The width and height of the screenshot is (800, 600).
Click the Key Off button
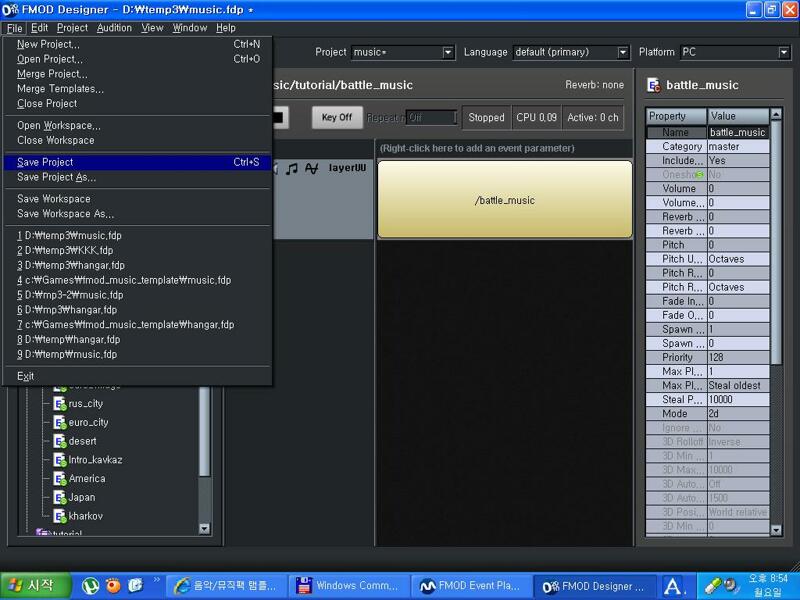pos(337,117)
